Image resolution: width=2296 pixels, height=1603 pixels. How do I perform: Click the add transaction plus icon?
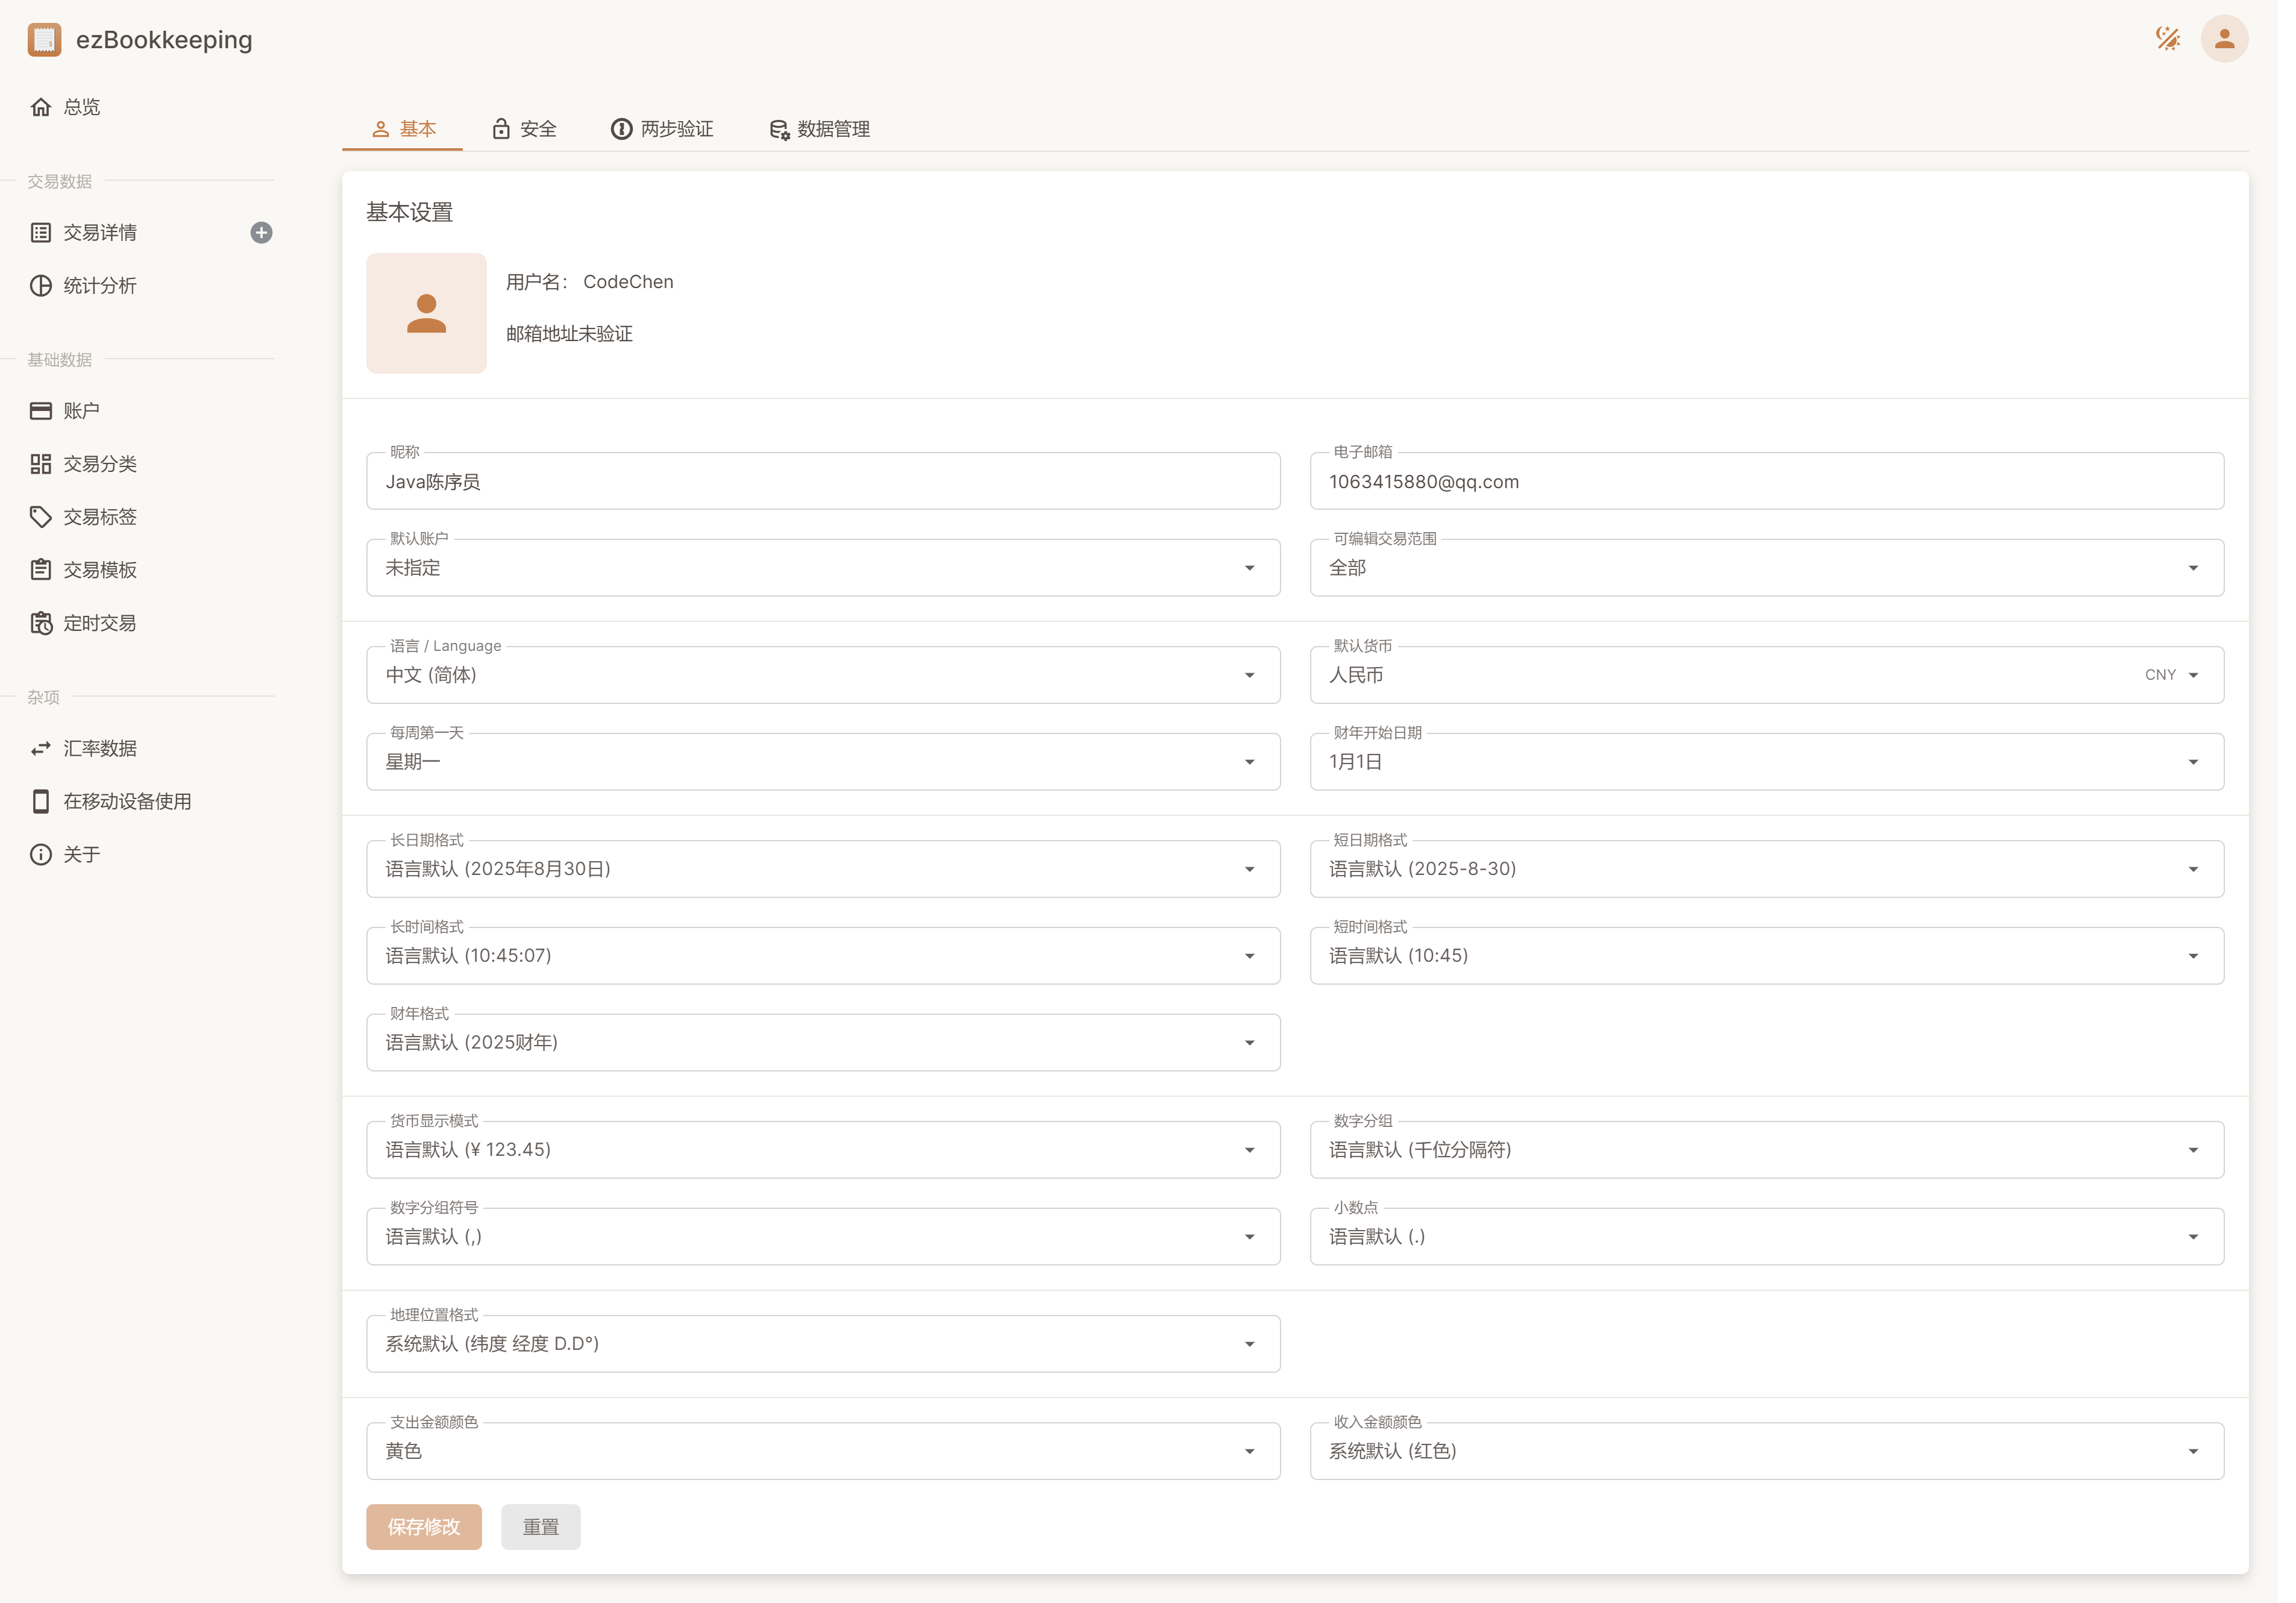[x=261, y=233]
